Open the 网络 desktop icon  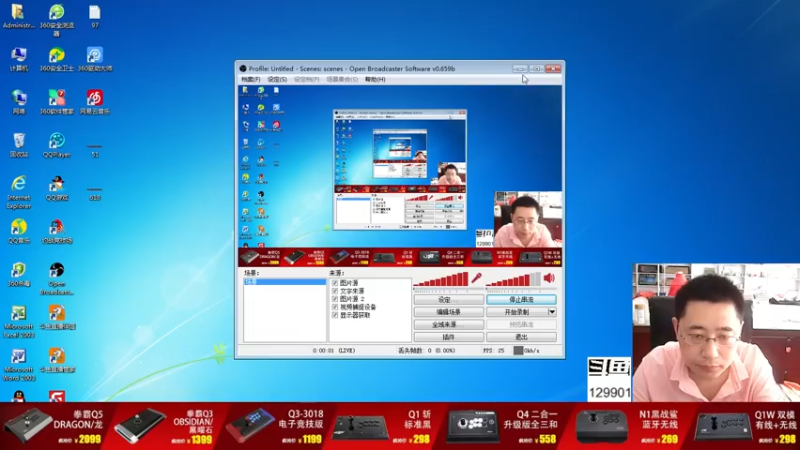point(18,102)
